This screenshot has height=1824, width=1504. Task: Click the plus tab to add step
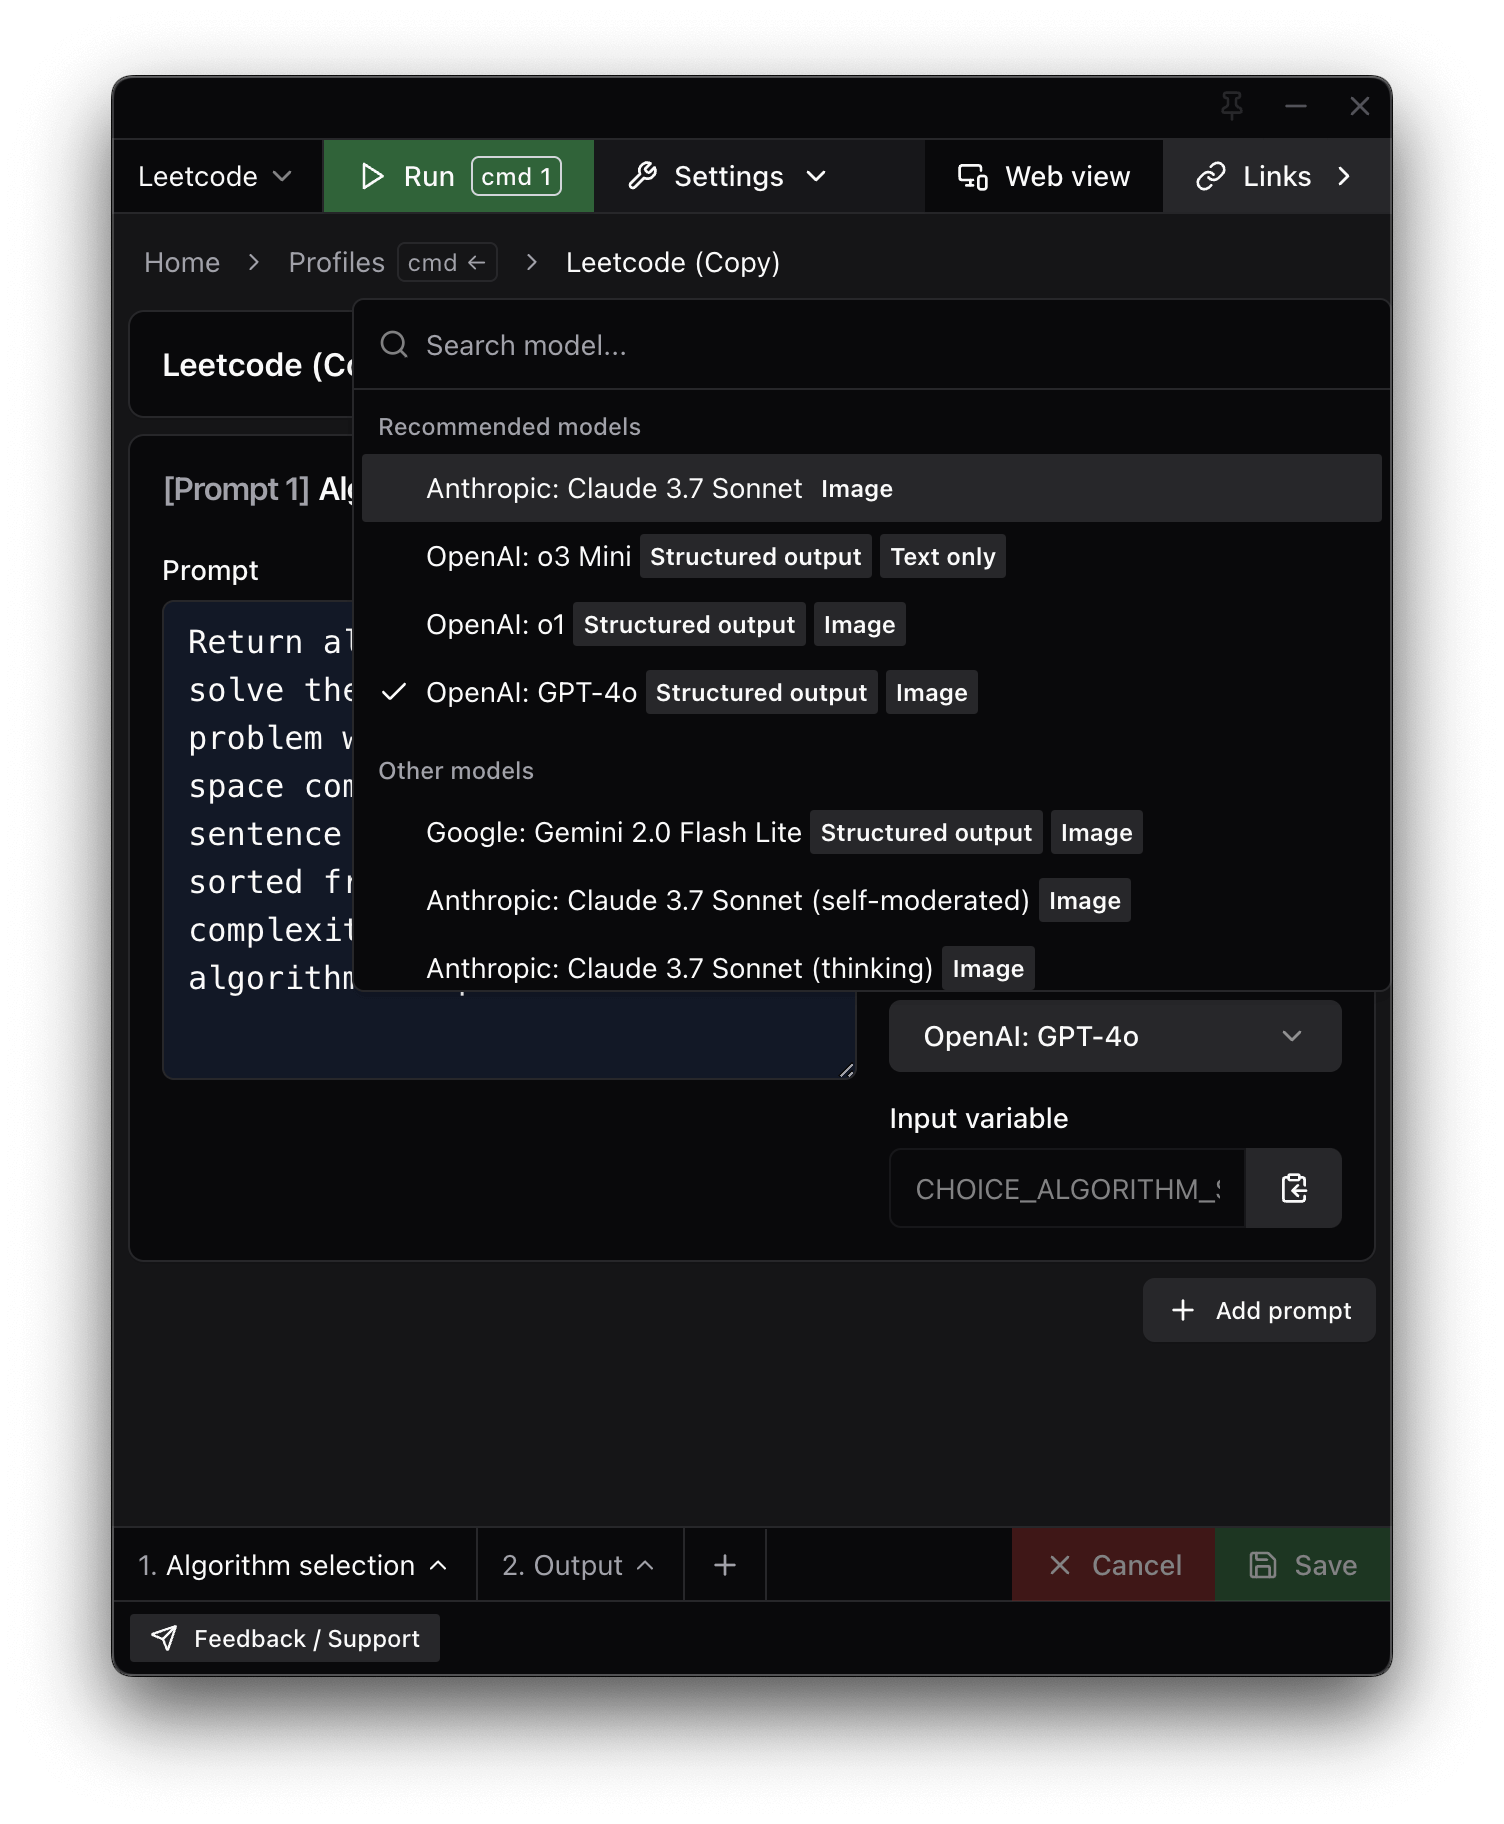725,1565
